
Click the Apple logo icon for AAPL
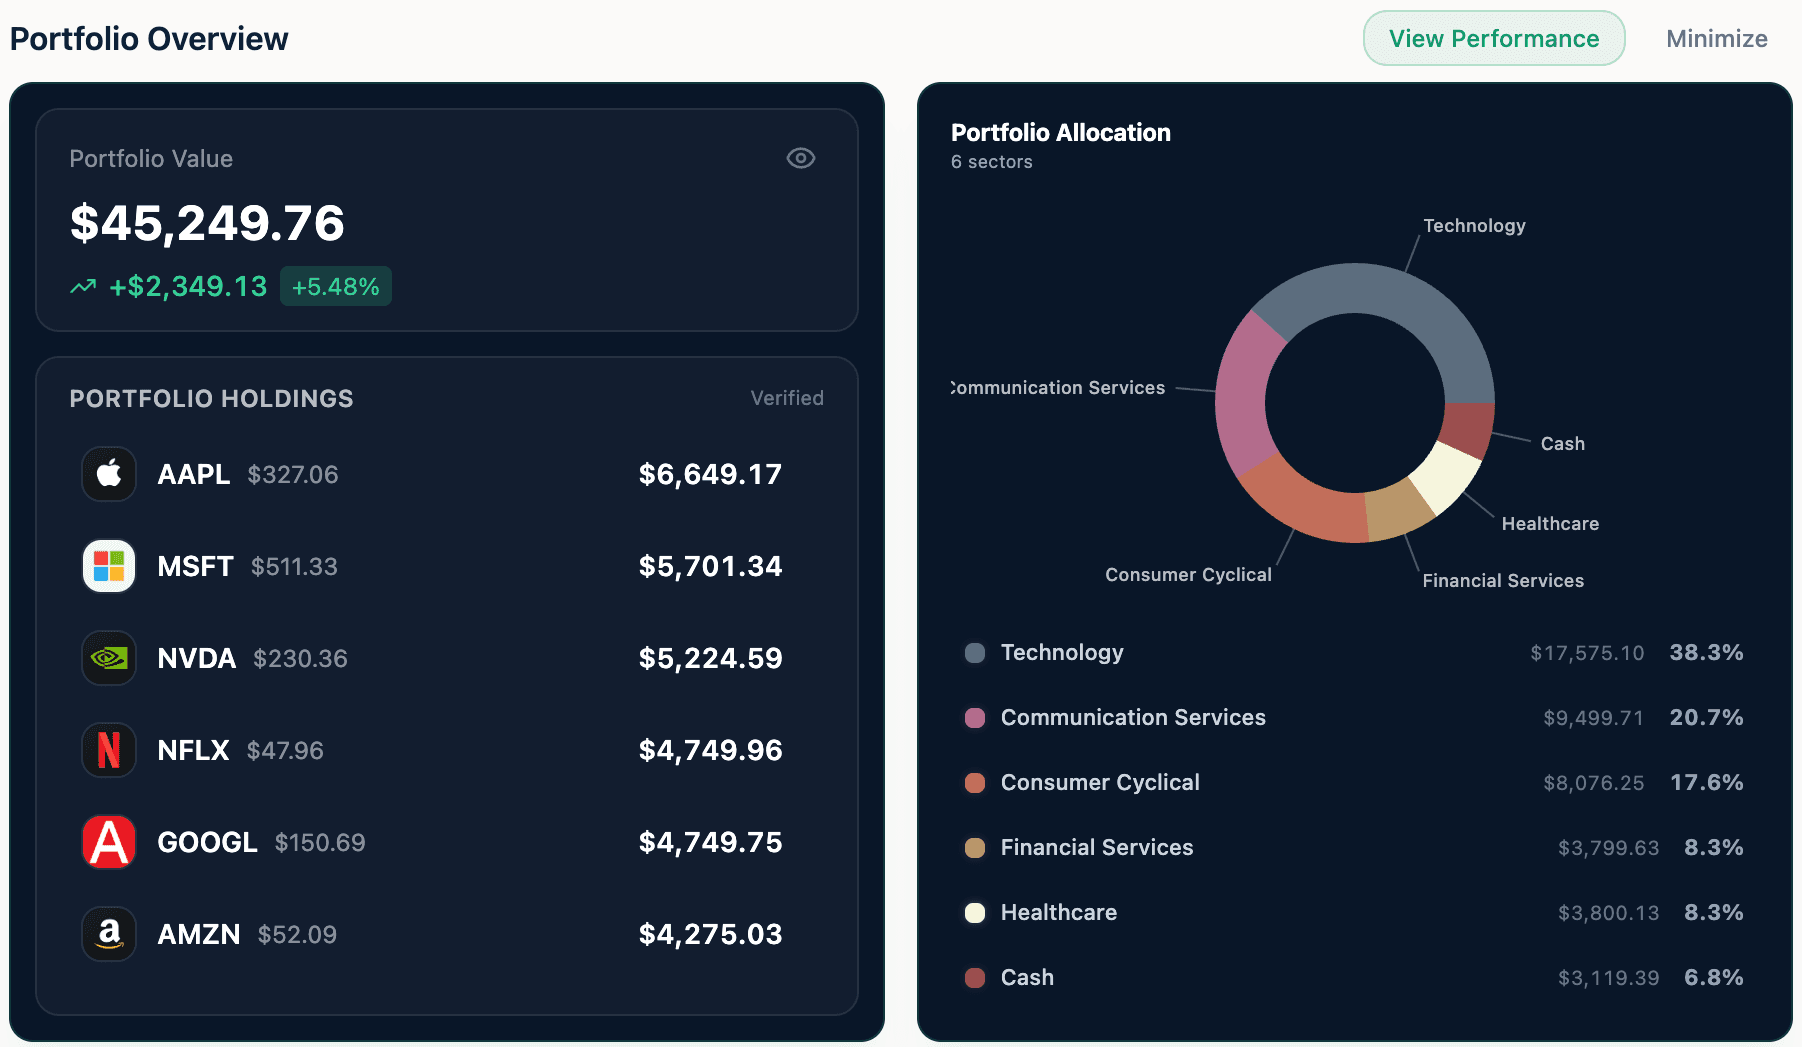click(109, 474)
